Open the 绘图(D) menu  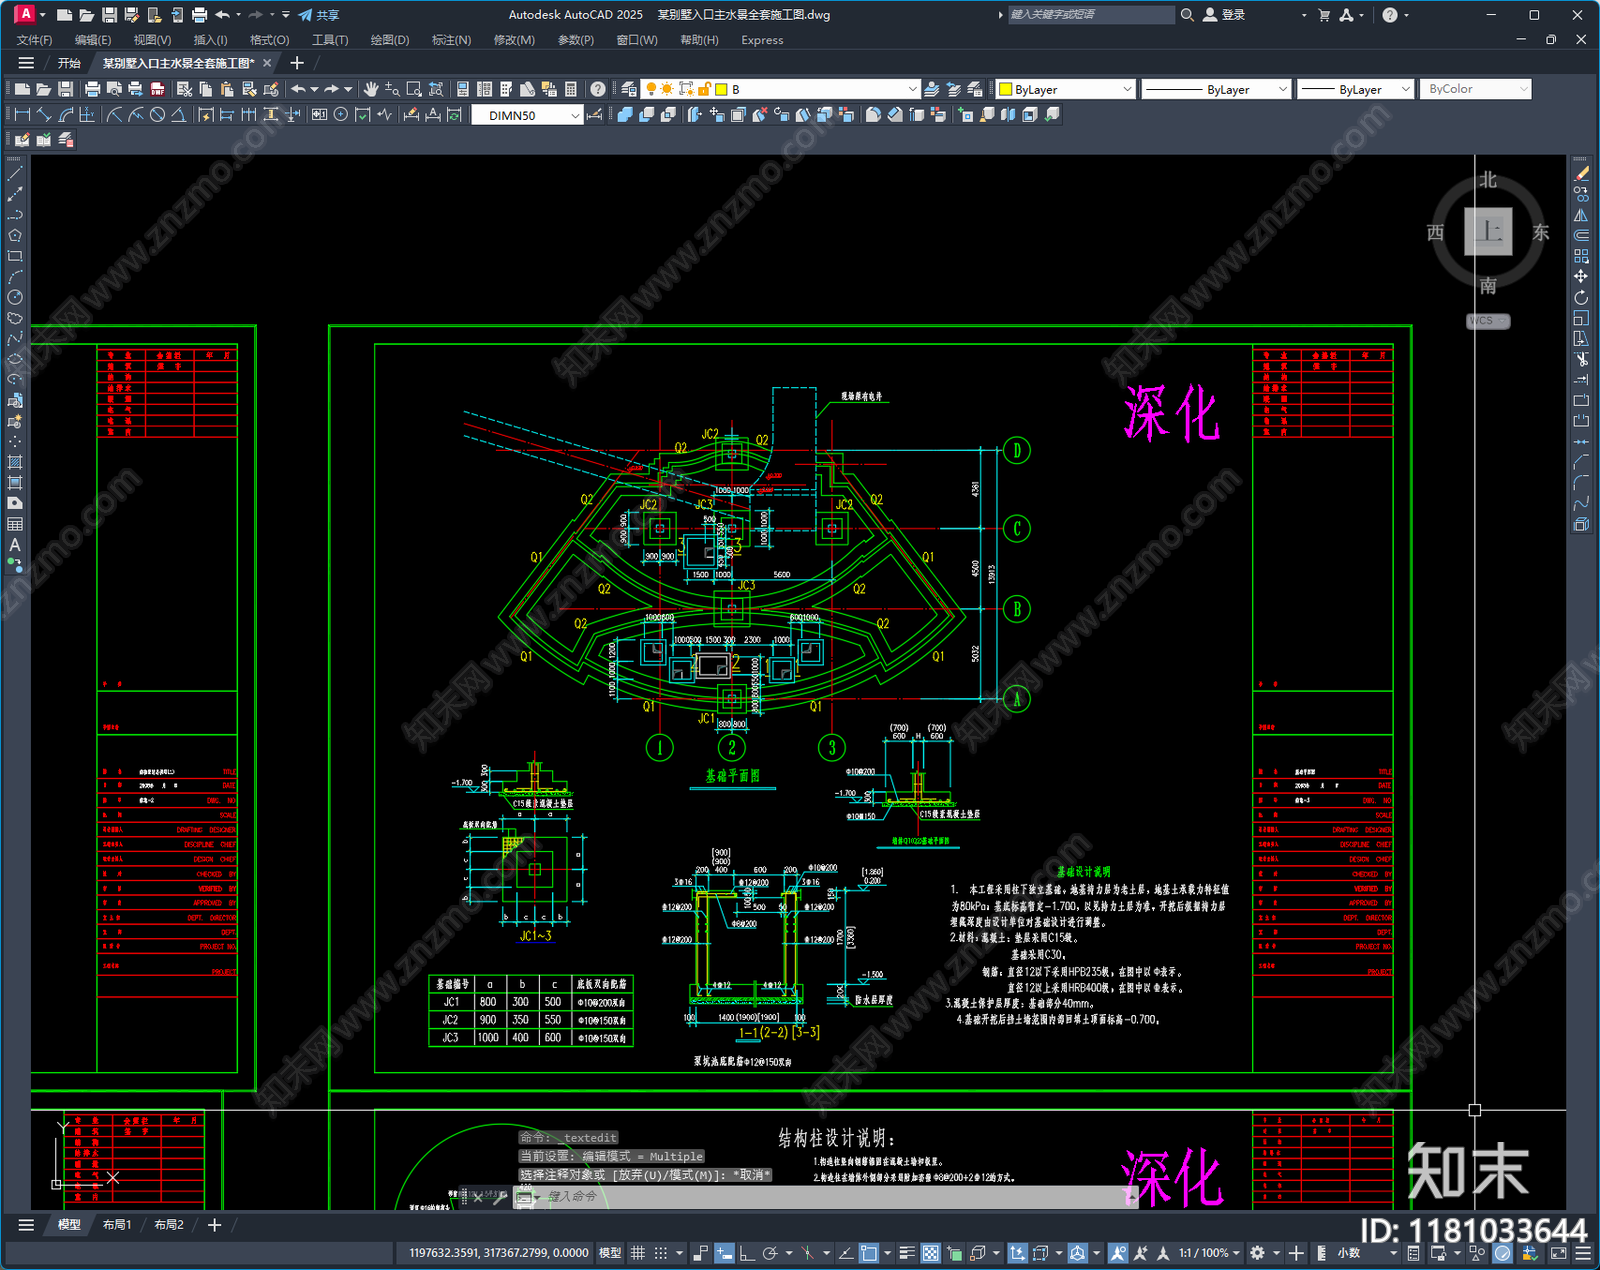click(x=390, y=40)
